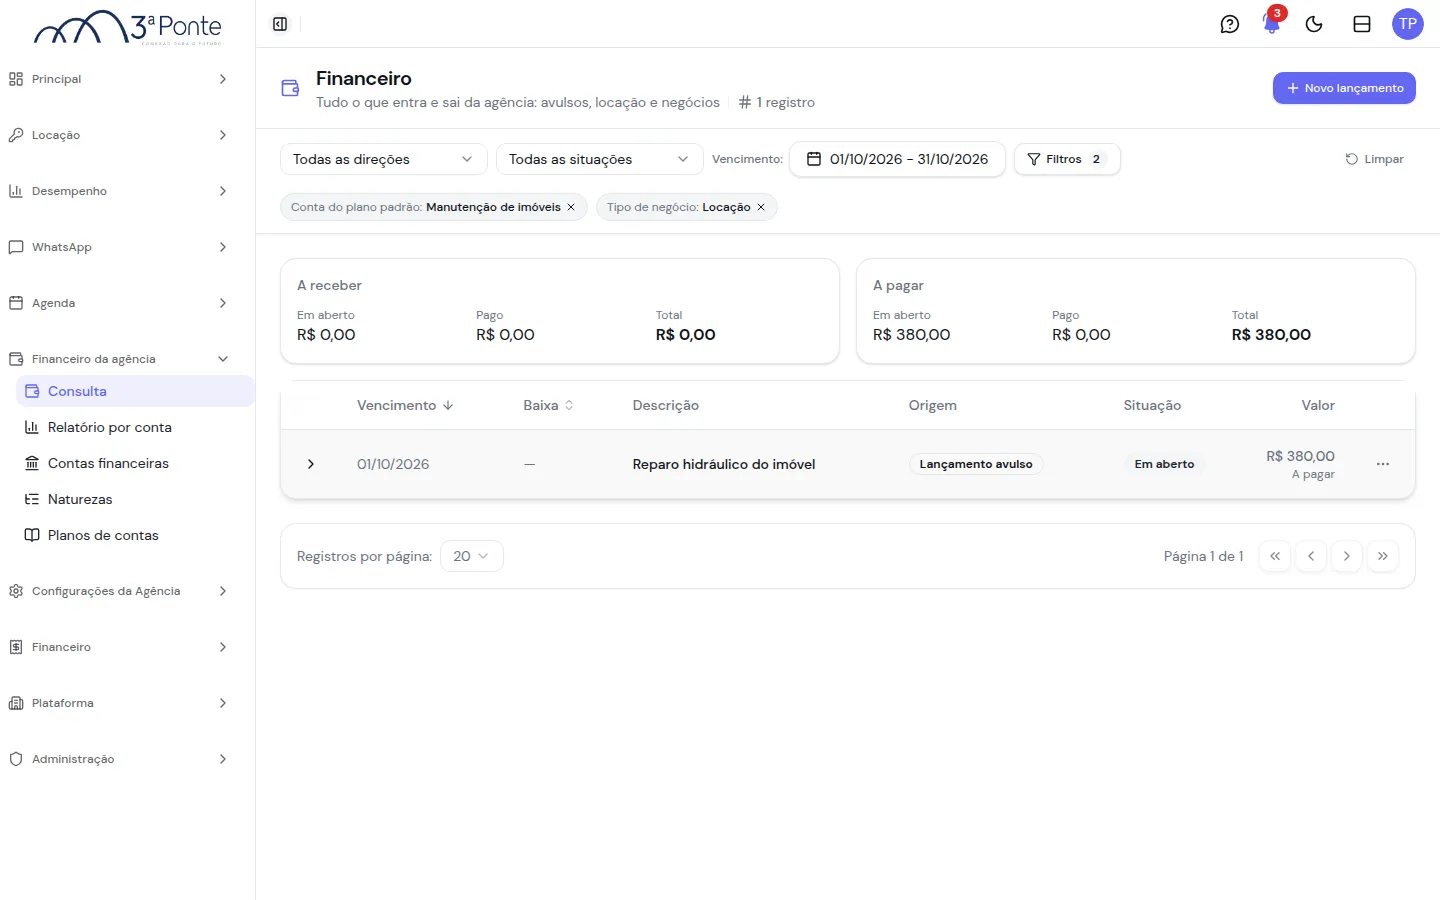Go to next page

pyautogui.click(x=1347, y=556)
